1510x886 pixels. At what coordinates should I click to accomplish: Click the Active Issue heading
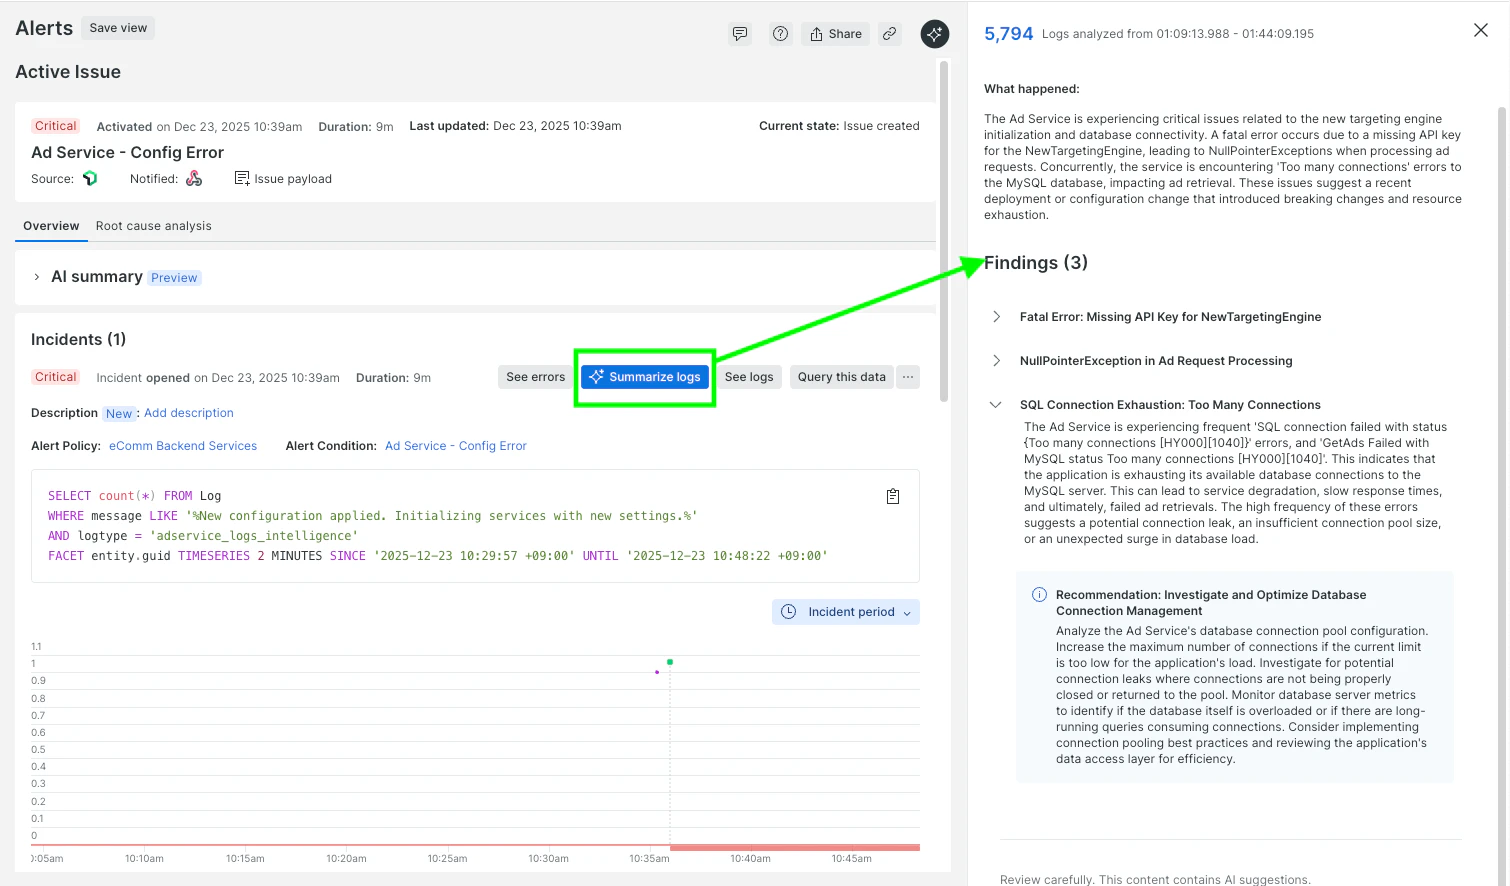pos(68,72)
